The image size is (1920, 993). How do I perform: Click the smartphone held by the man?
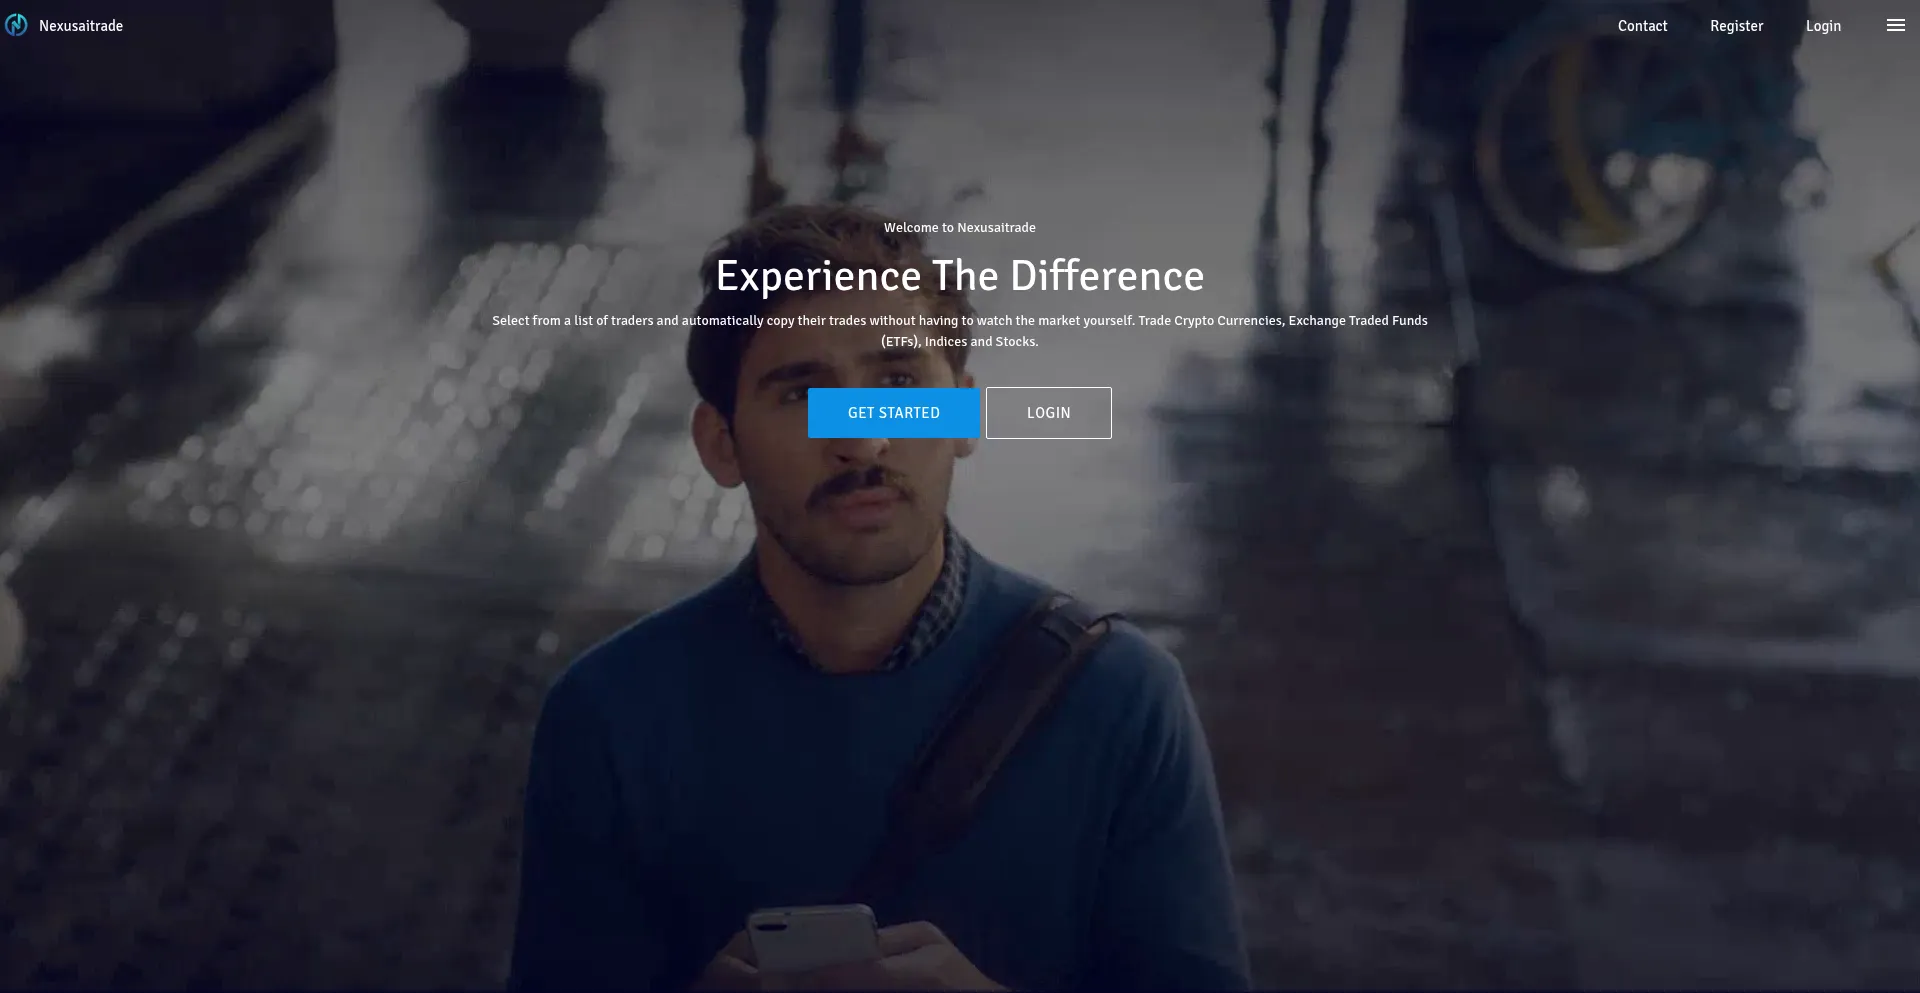coord(812,938)
